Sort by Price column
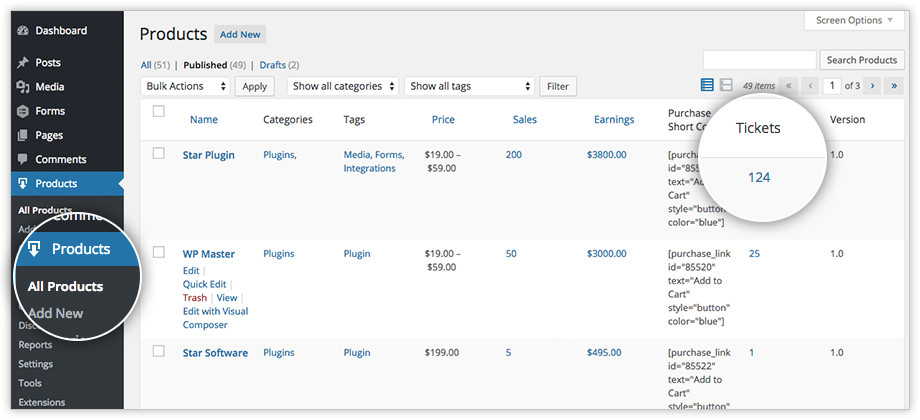This screenshot has width=920, height=420. tap(443, 120)
